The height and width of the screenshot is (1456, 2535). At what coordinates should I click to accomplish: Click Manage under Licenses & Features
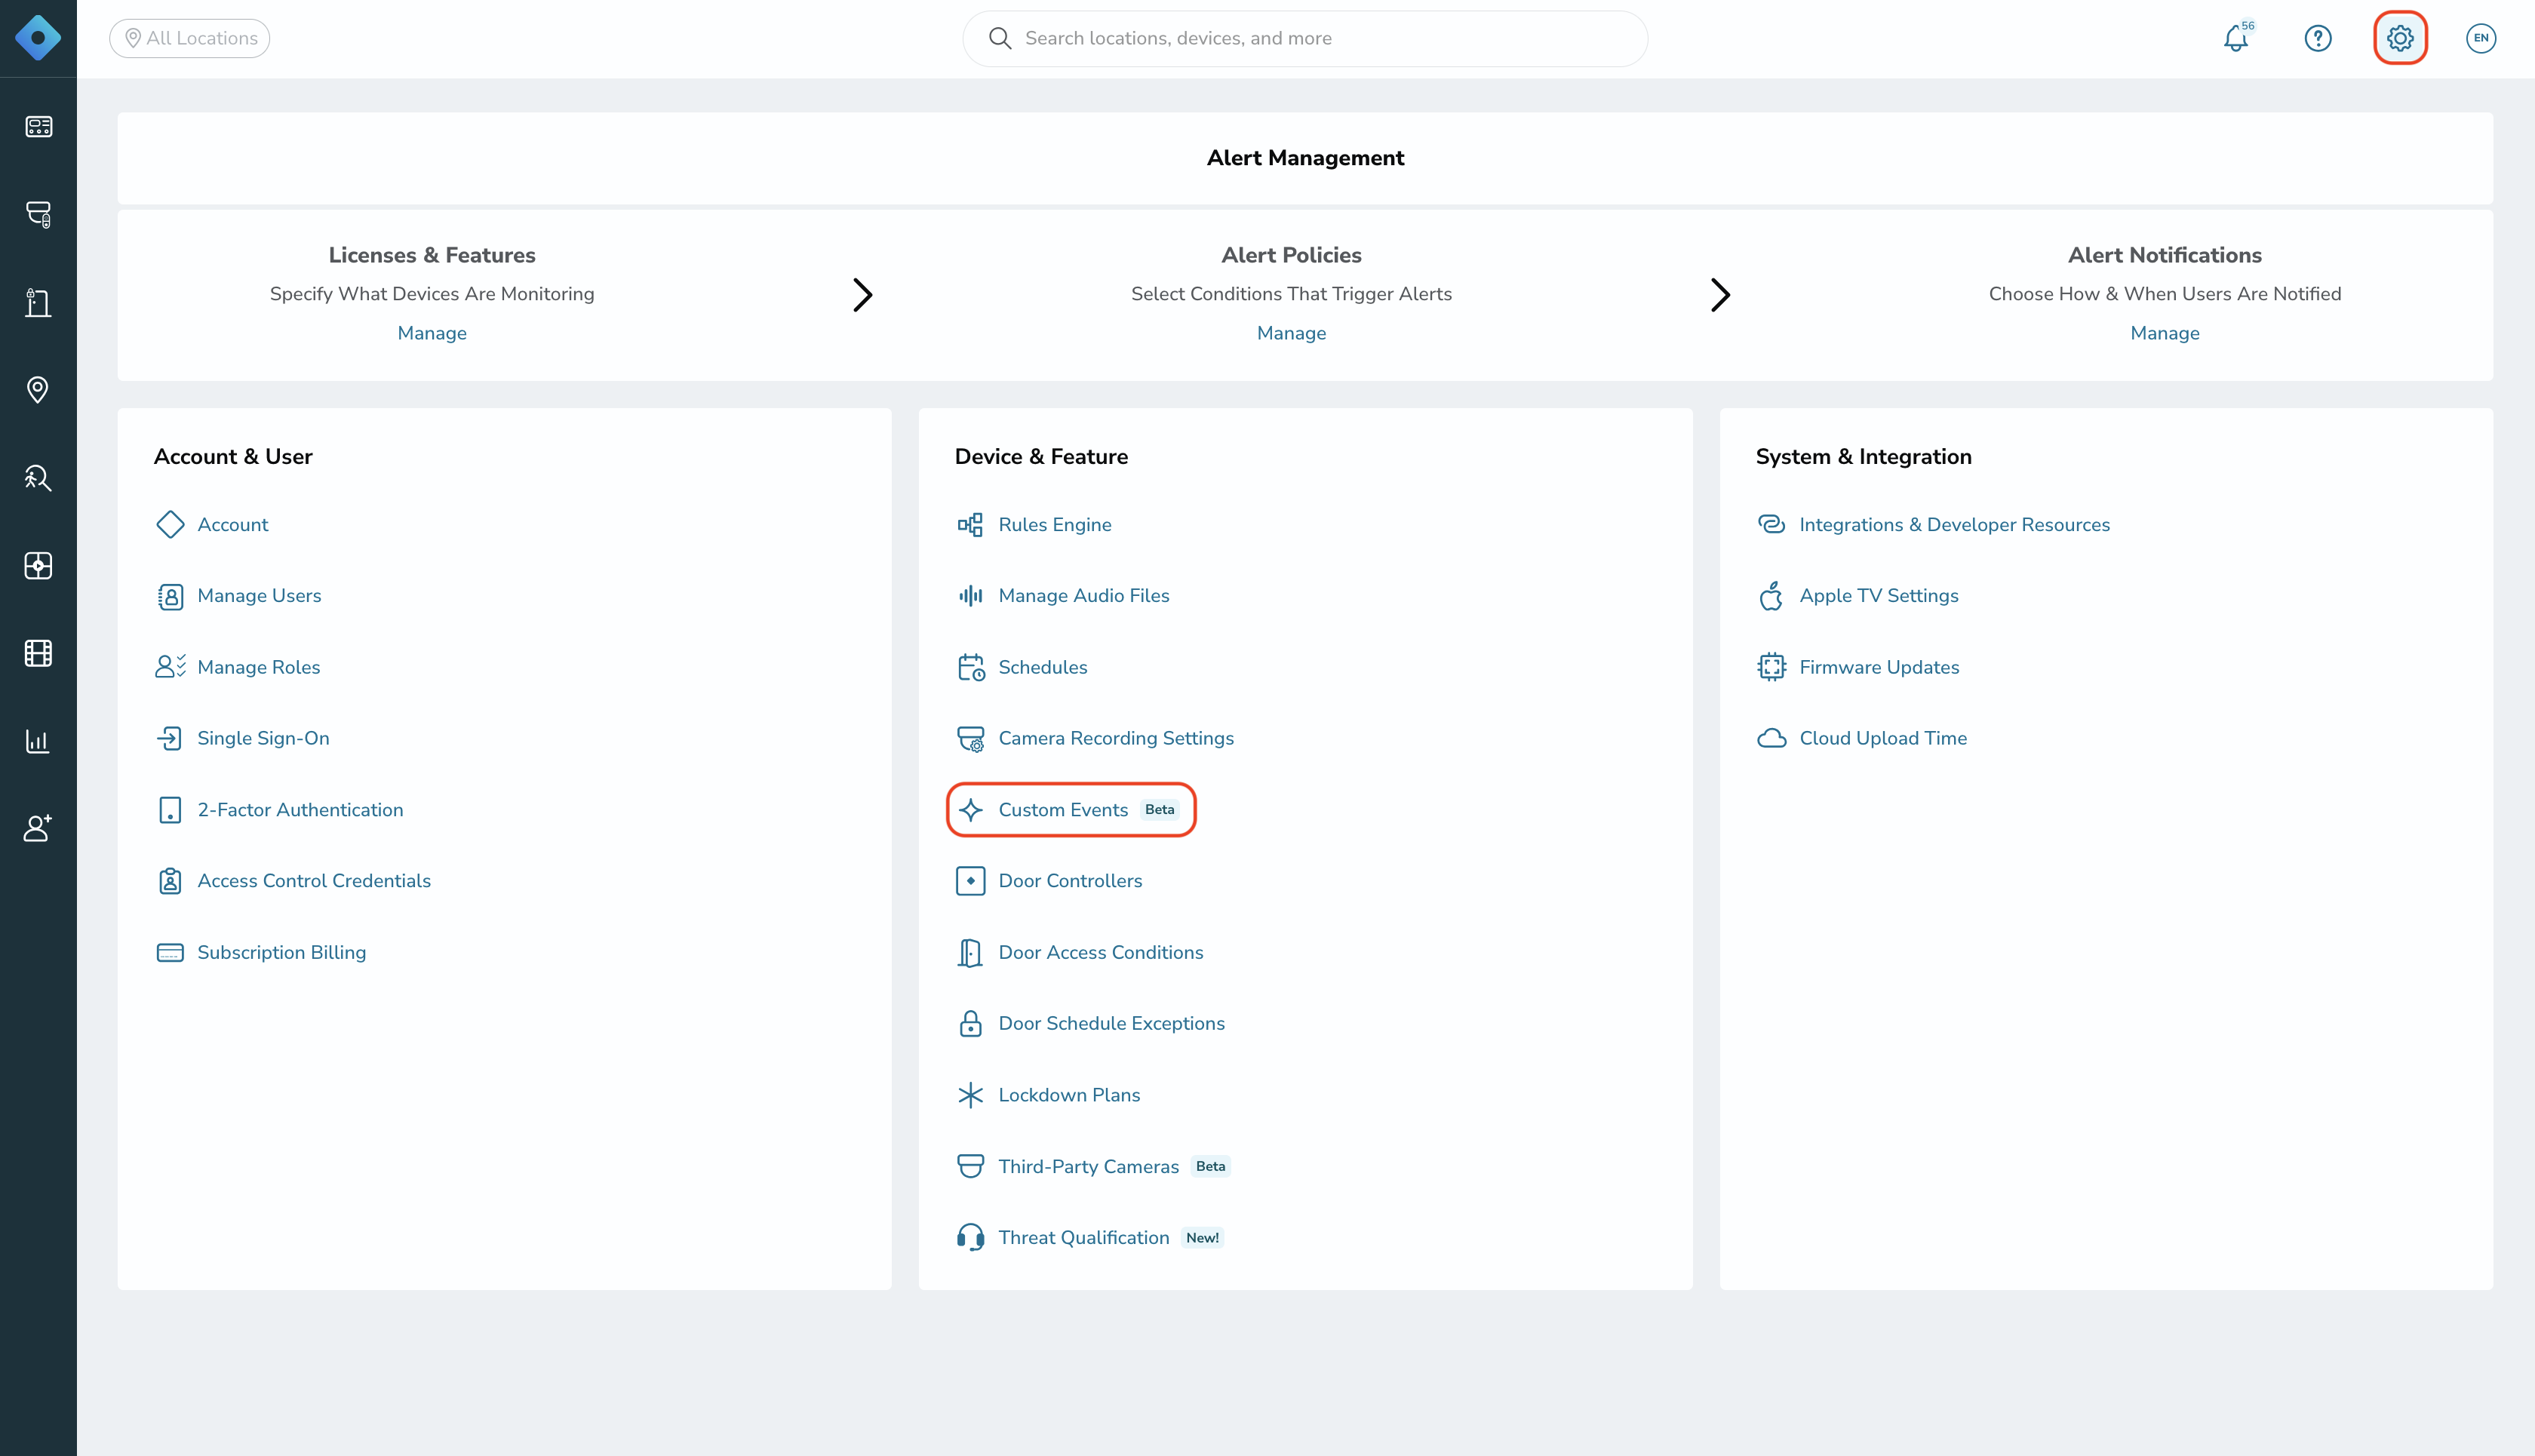(x=432, y=333)
